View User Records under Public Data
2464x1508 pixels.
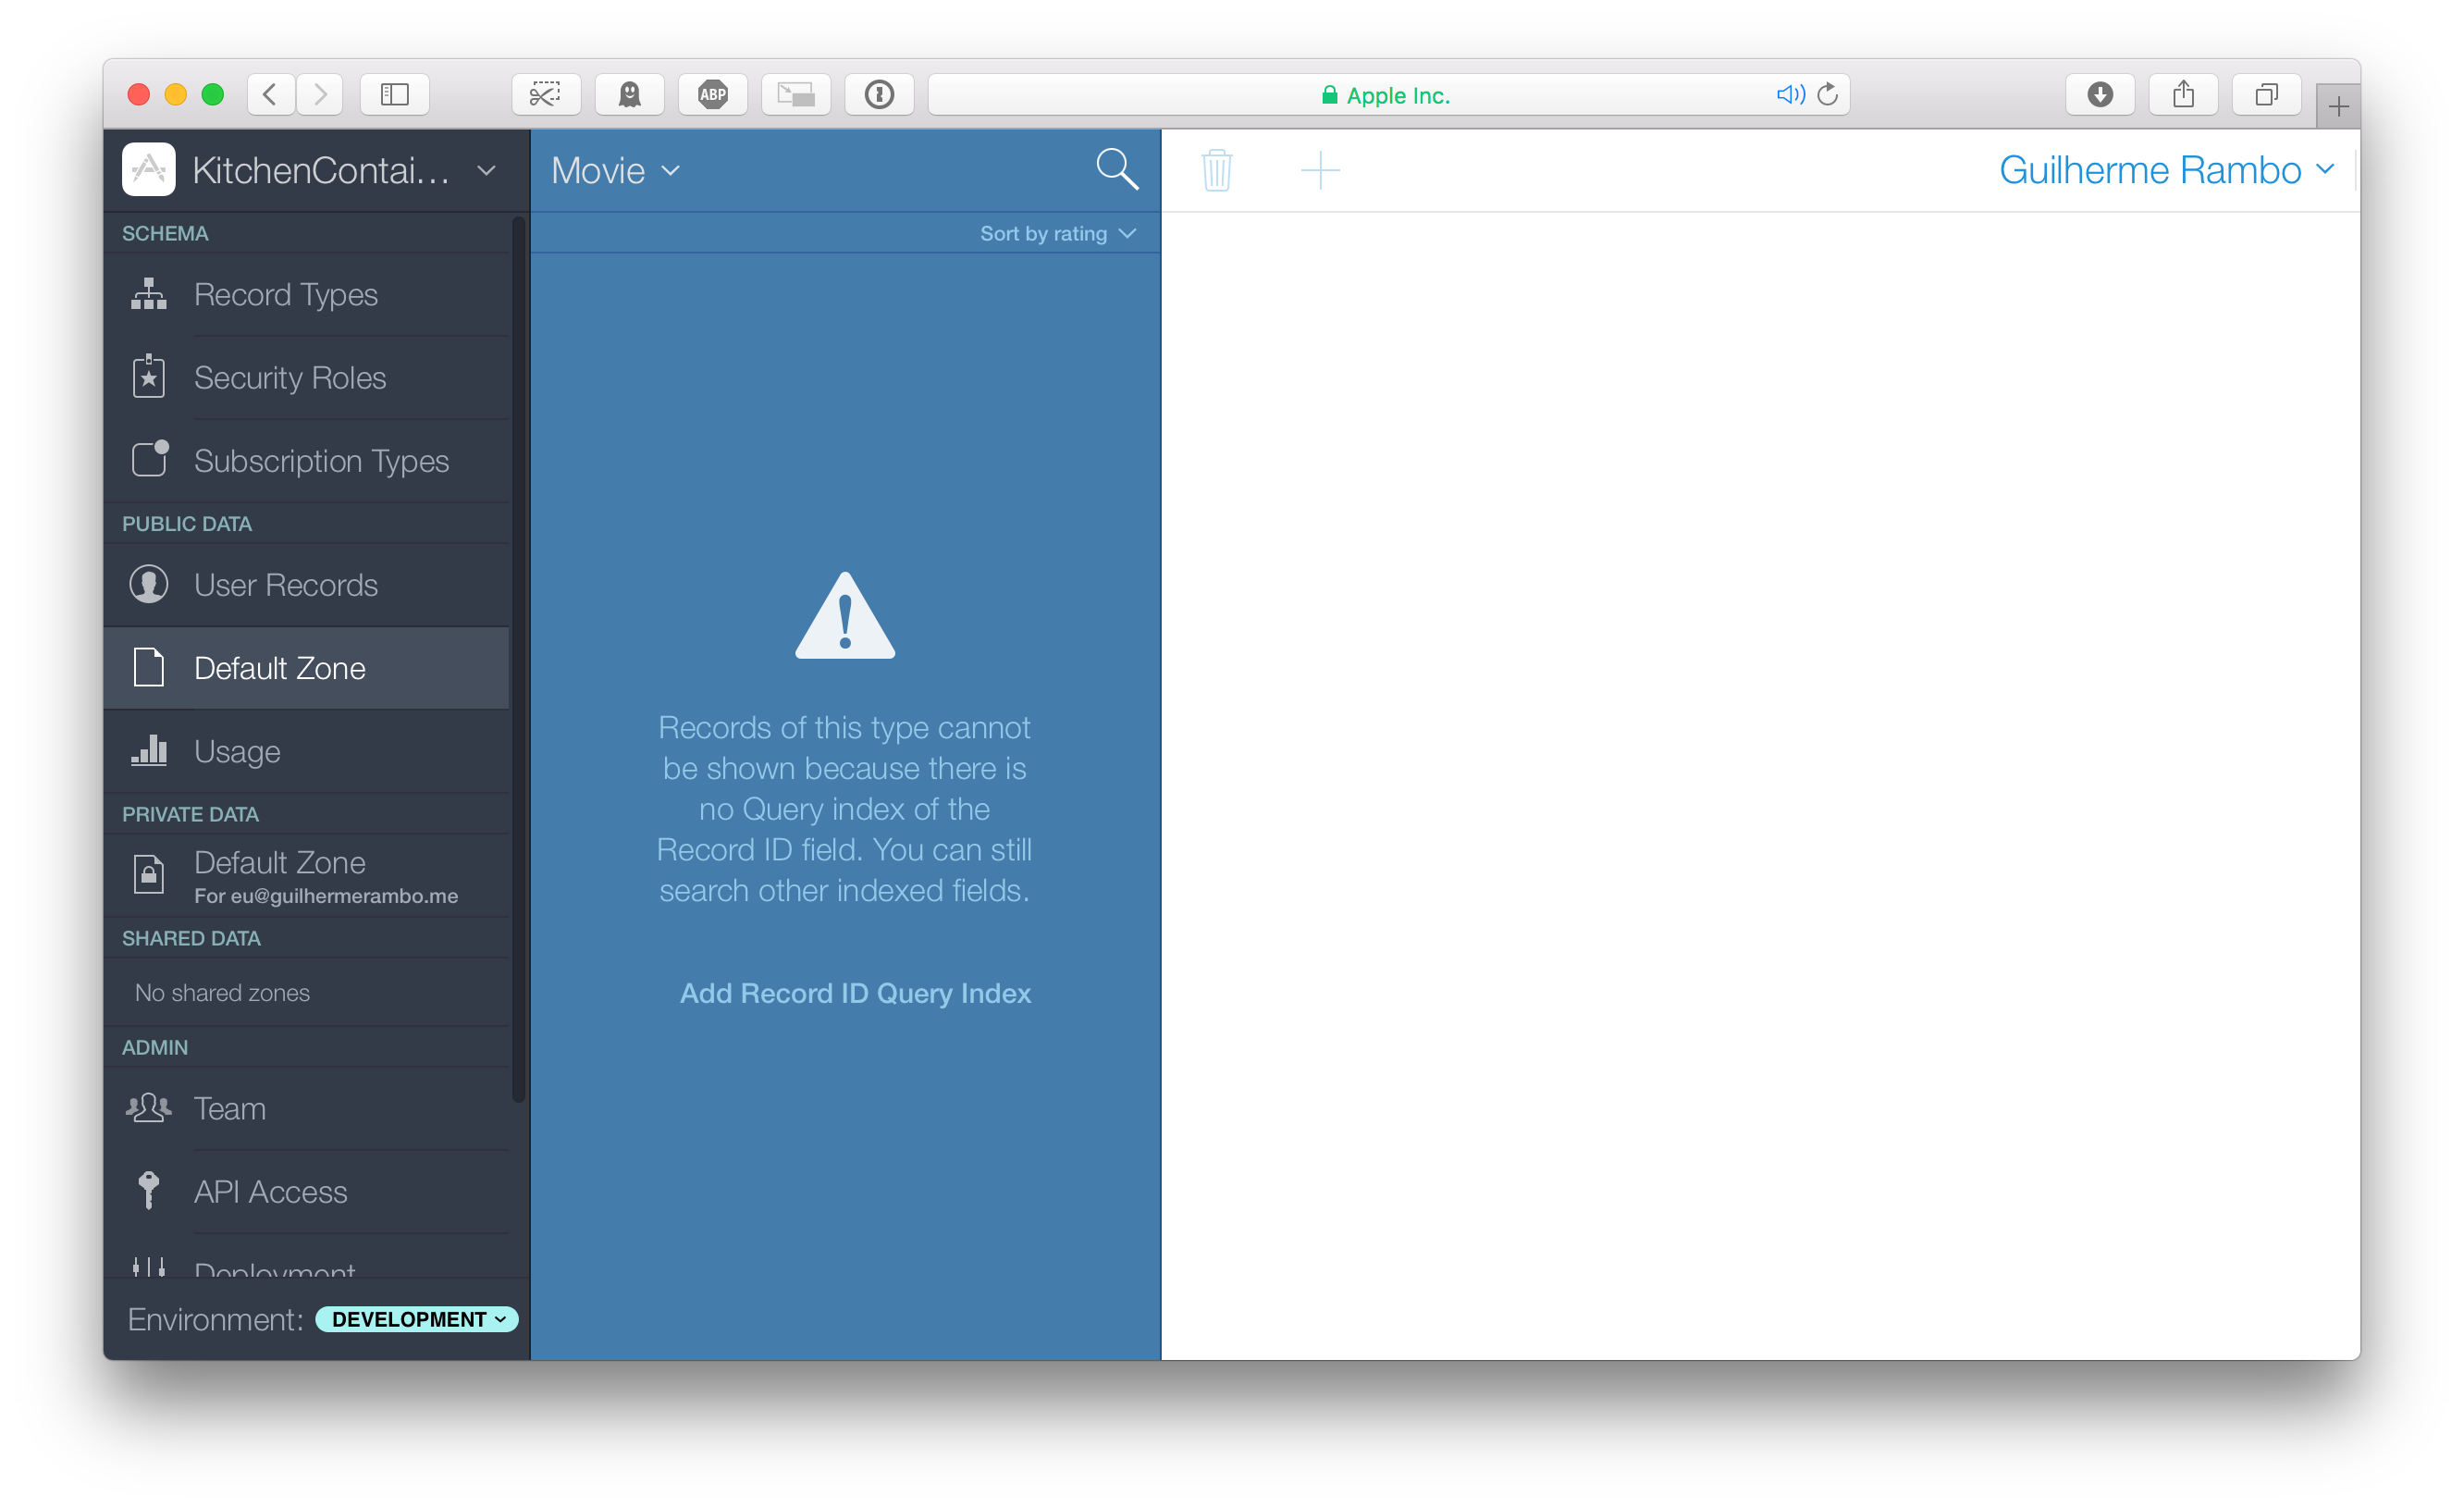pyautogui.click(x=285, y=585)
